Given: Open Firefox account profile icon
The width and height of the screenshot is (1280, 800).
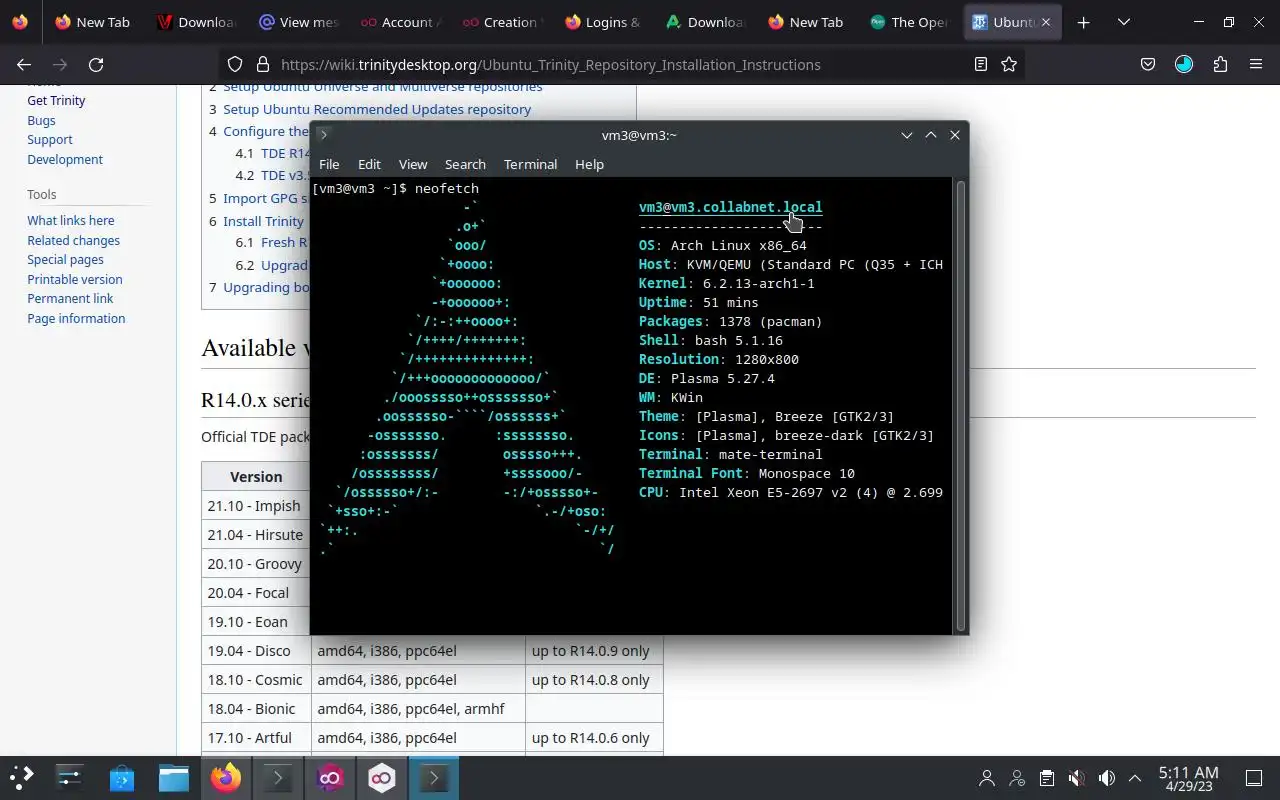Looking at the screenshot, I should click(x=1184, y=64).
